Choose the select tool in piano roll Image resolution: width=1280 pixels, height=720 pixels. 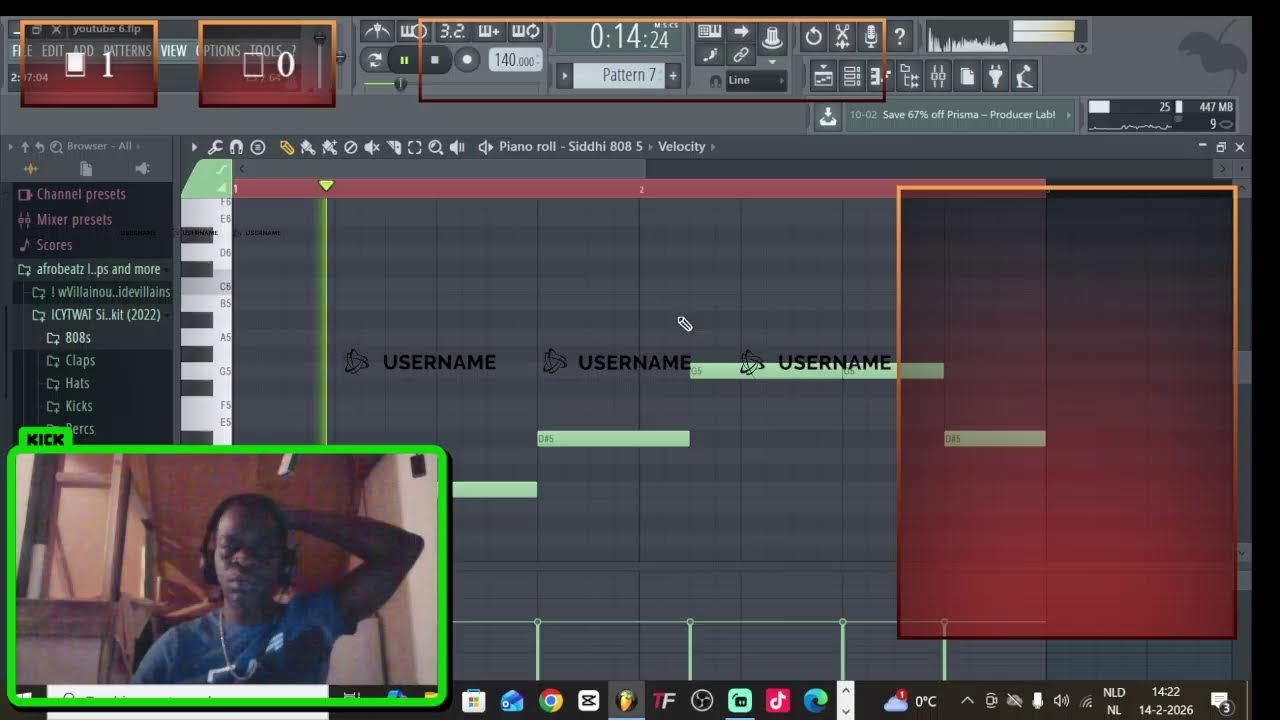click(414, 147)
